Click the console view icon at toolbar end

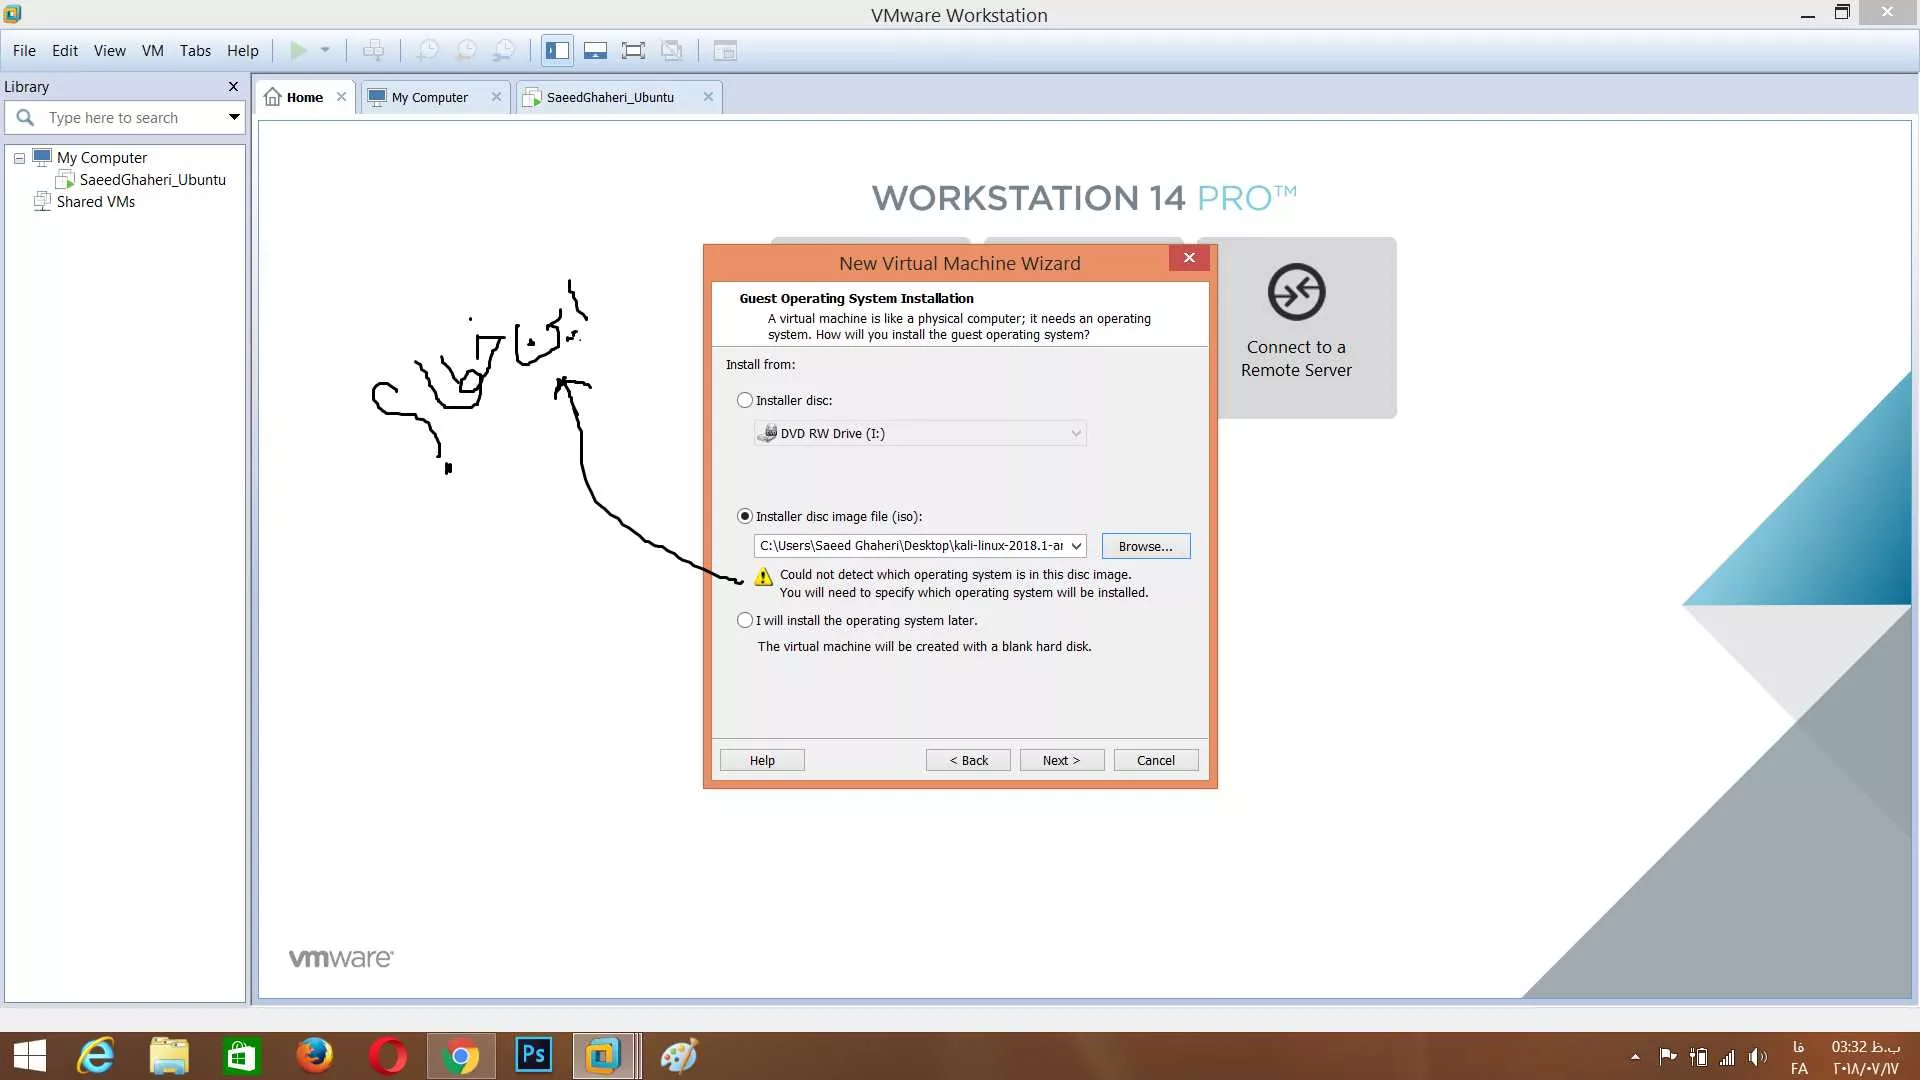coord(725,50)
